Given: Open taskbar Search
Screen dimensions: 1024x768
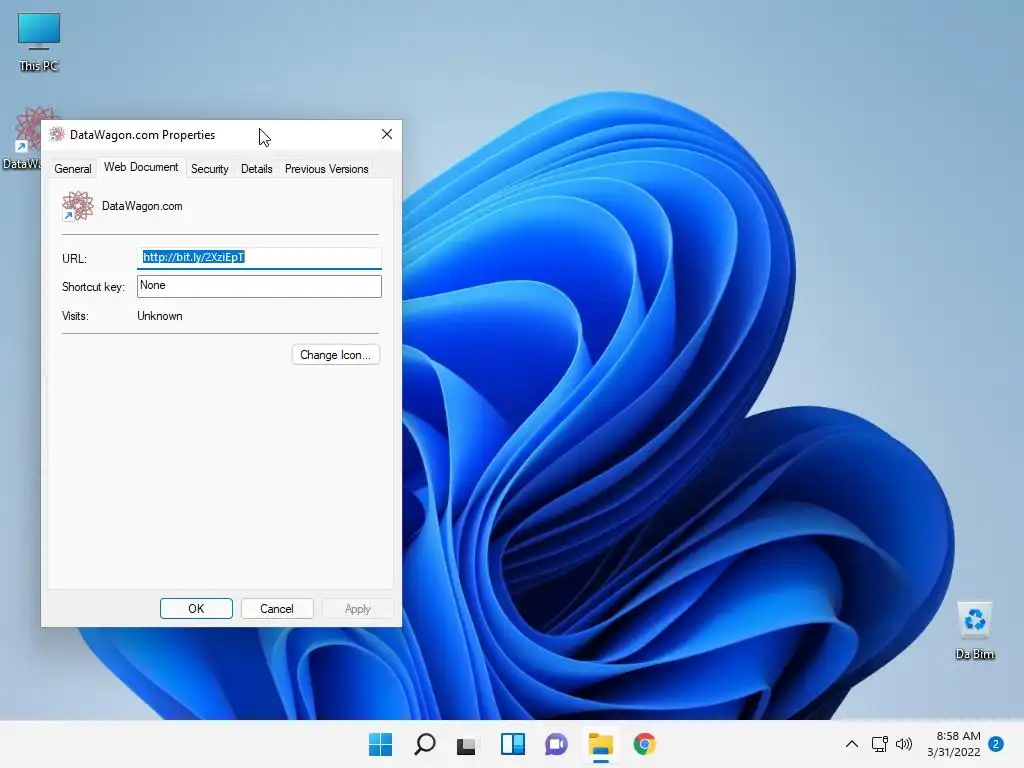Looking at the screenshot, I should [424, 744].
